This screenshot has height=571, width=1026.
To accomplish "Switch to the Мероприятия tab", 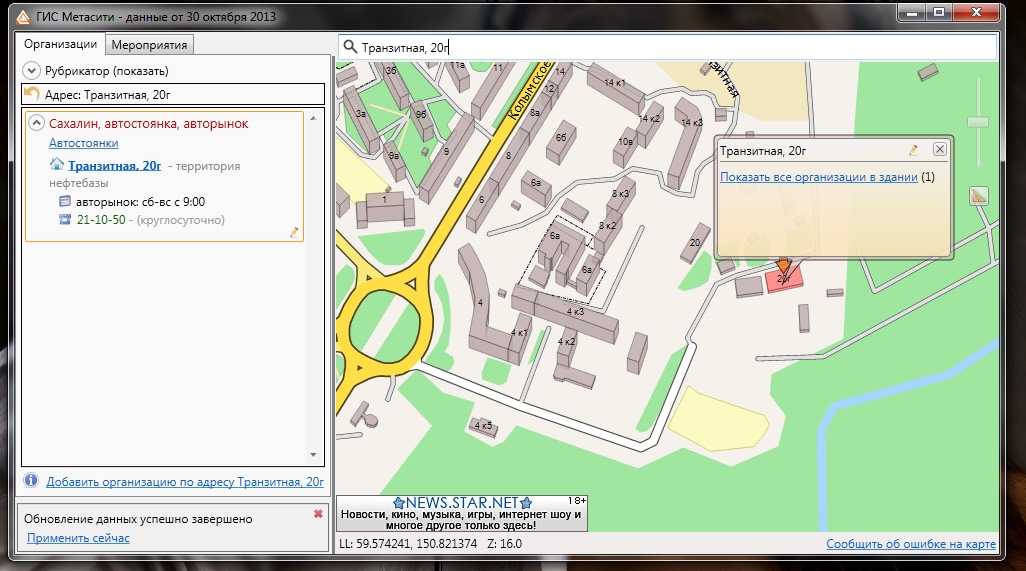I will pos(150,44).
